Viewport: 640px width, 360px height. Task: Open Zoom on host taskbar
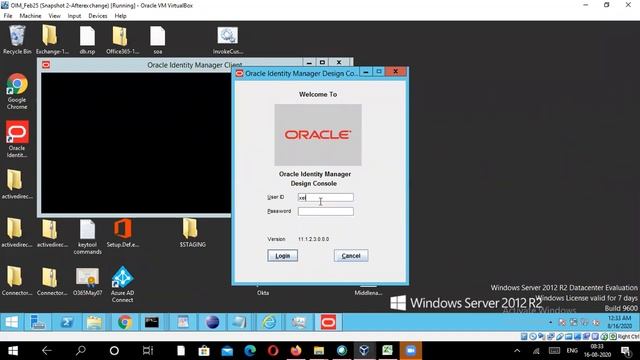point(411,351)
